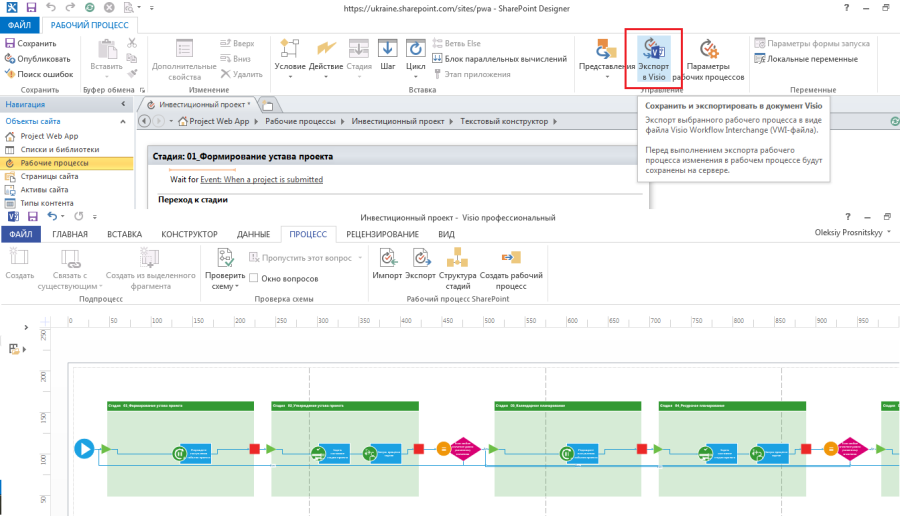Open Локальные переменные

[x=806, y=59]
